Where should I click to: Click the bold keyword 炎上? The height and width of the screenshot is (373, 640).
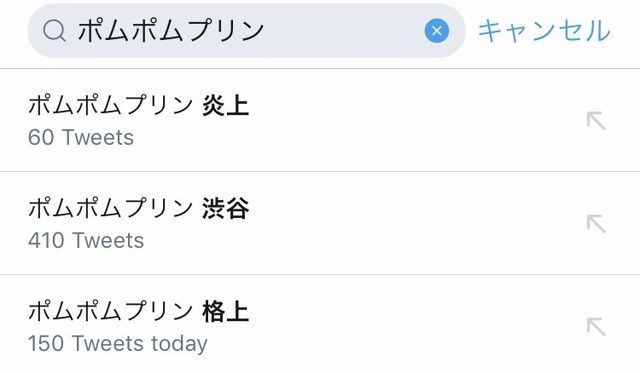(x=226, y=106)
